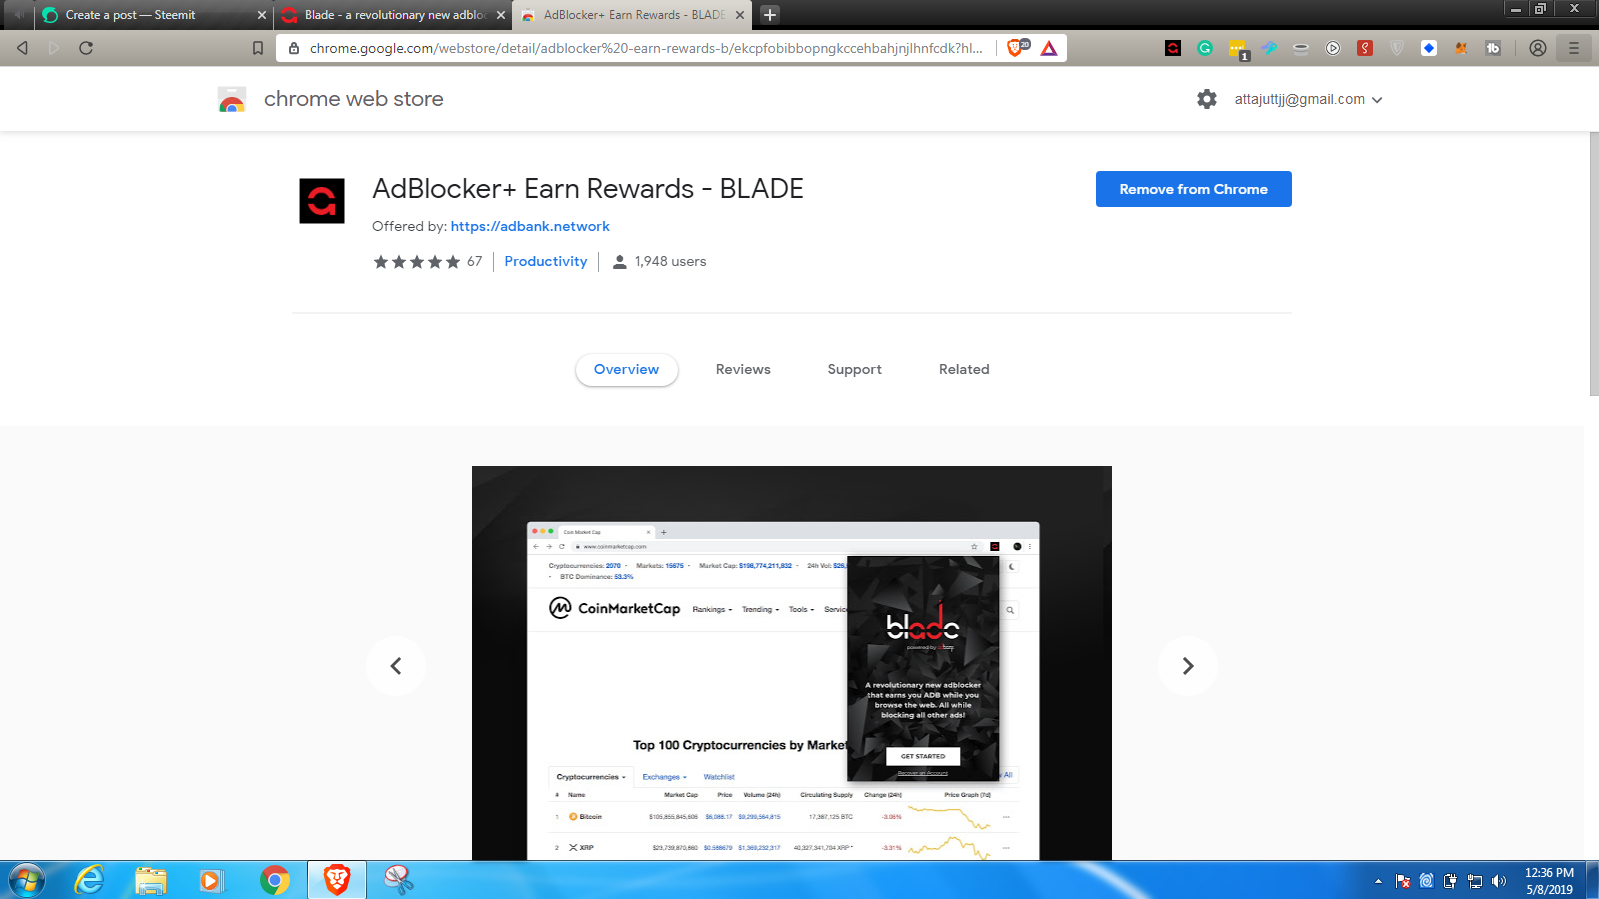Click the BLADE promo screenshot image

pos(792,663)
